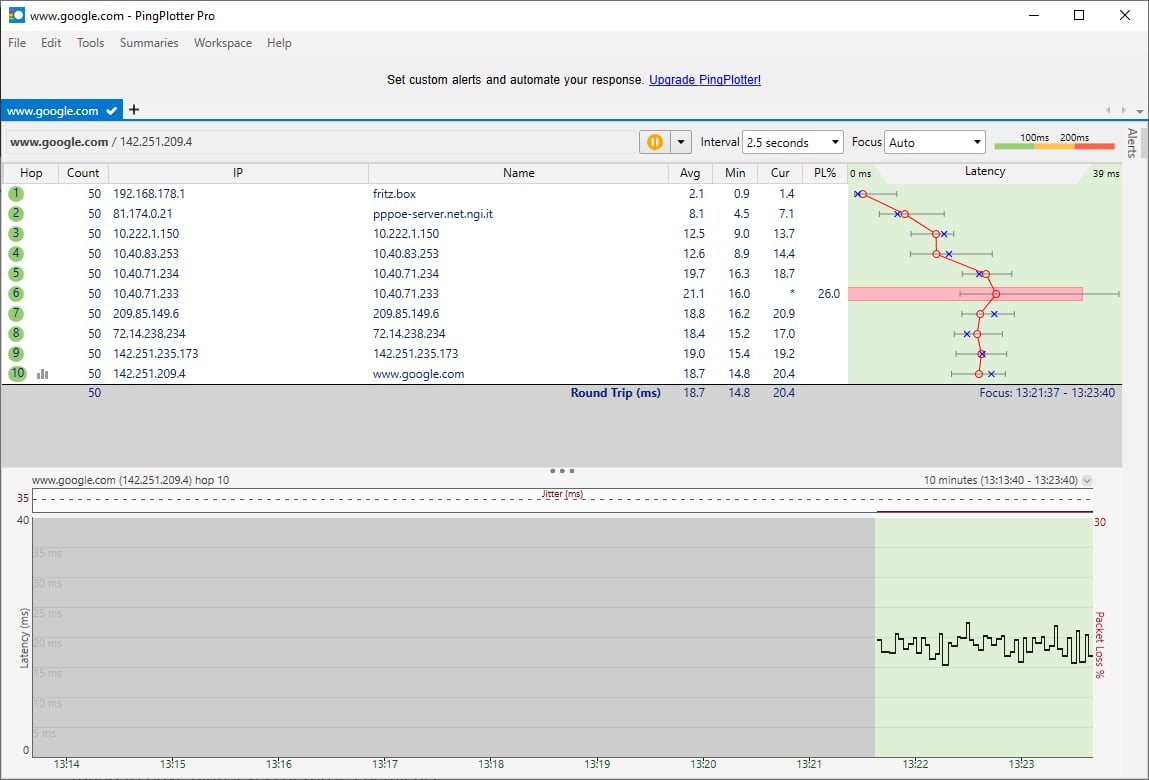Click the target address field www.google.com / 142.251.209.4
Screen dimensions: 1149x780
point(321,142)
